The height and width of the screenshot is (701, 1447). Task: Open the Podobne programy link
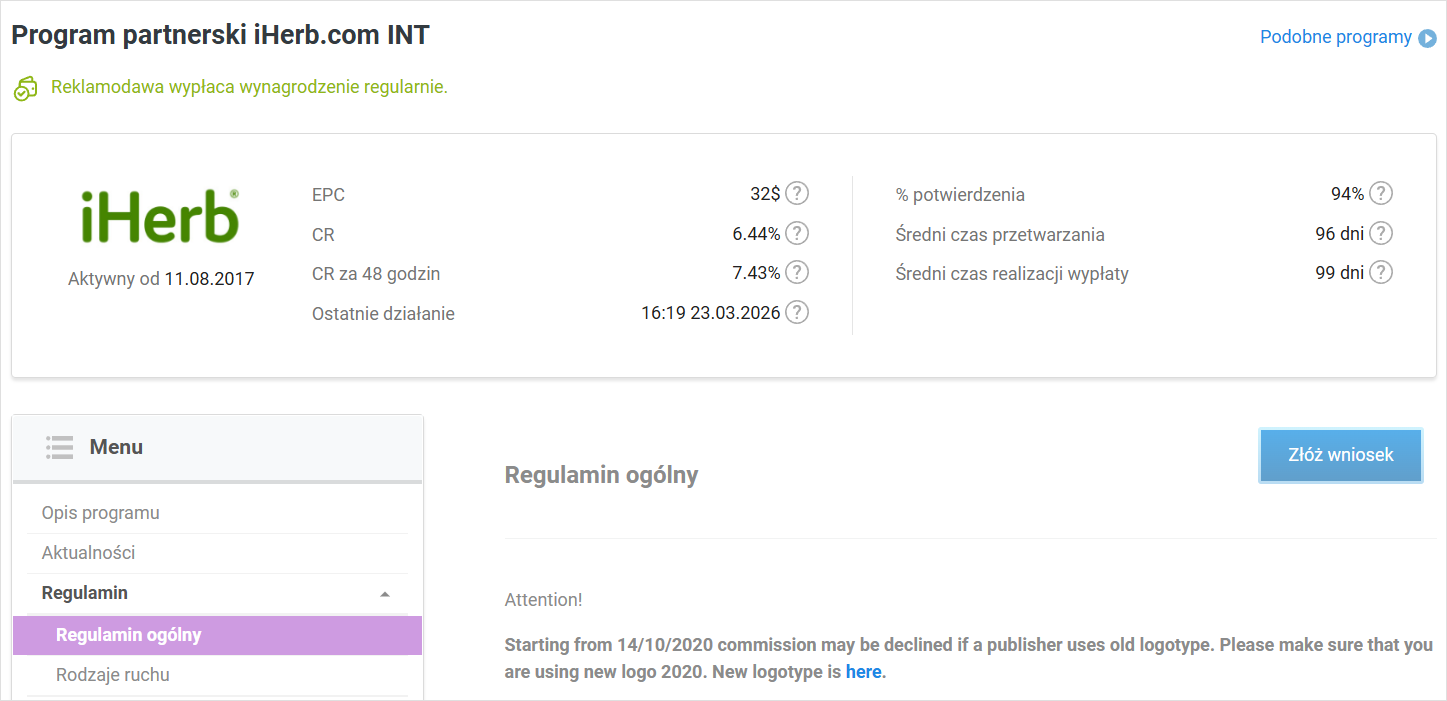(x=1335, y=37)
